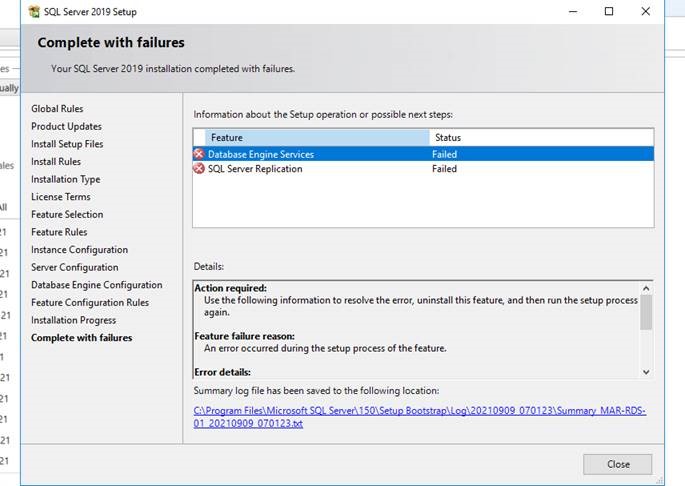Click the Details scrollbar up arrow
This screenshot has height=486, width=685.
646,288
